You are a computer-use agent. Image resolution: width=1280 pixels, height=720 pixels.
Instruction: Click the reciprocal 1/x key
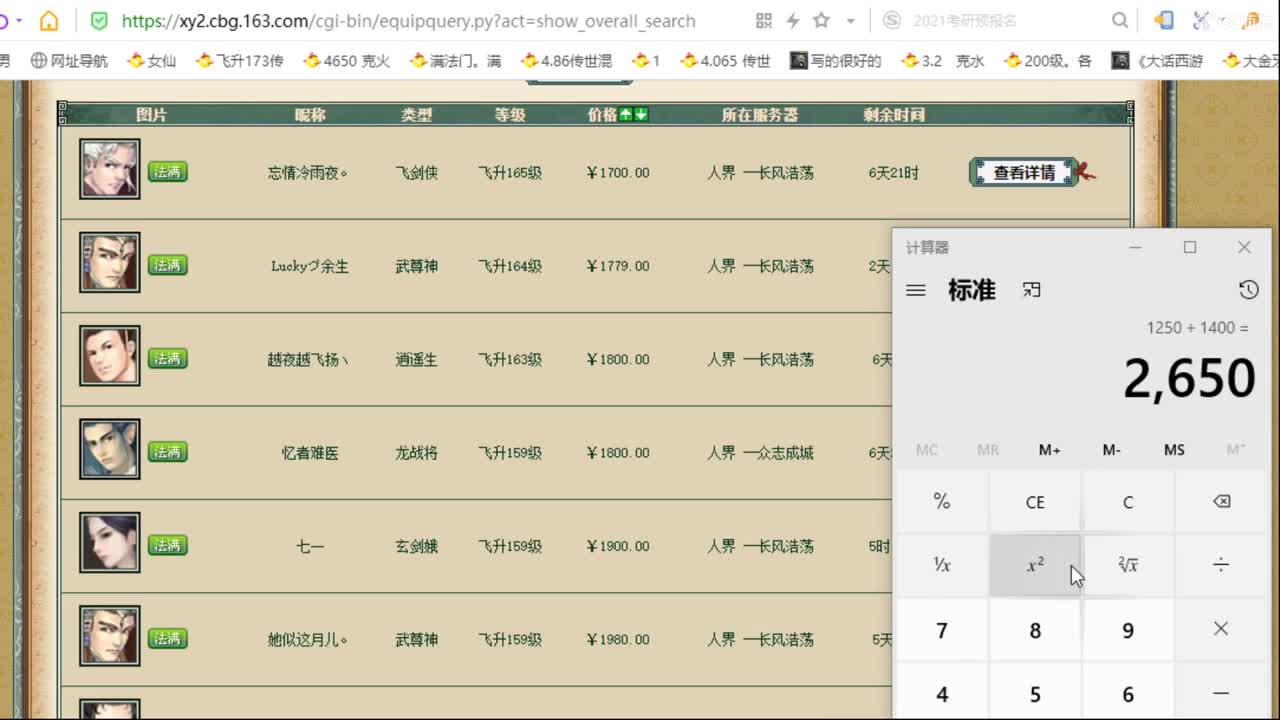(942, 565)
